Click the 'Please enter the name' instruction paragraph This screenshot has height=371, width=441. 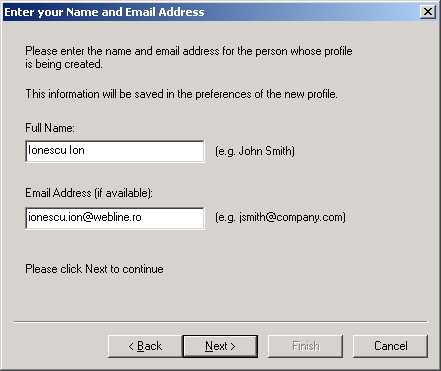189,57
